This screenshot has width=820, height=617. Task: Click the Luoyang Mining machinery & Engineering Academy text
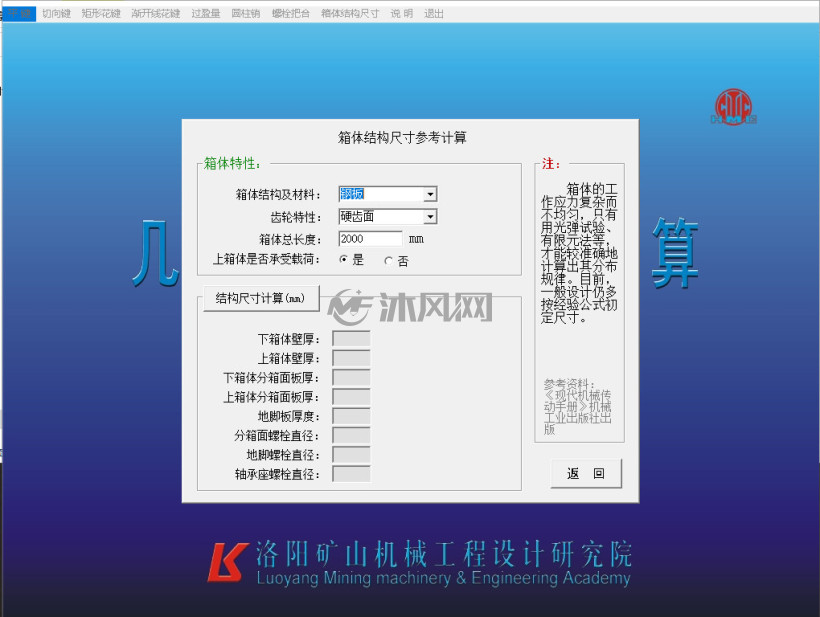(x=443, y=578)
